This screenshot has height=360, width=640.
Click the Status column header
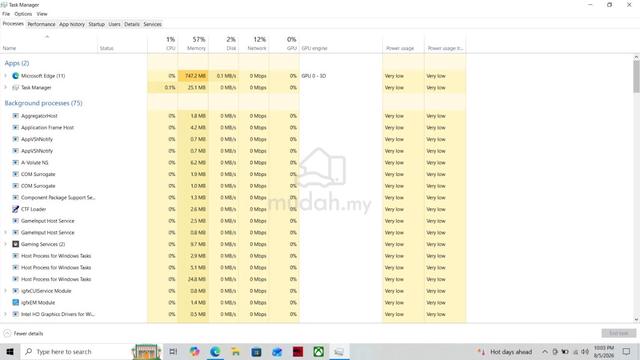pyautogui.click(x=122, y=43)
